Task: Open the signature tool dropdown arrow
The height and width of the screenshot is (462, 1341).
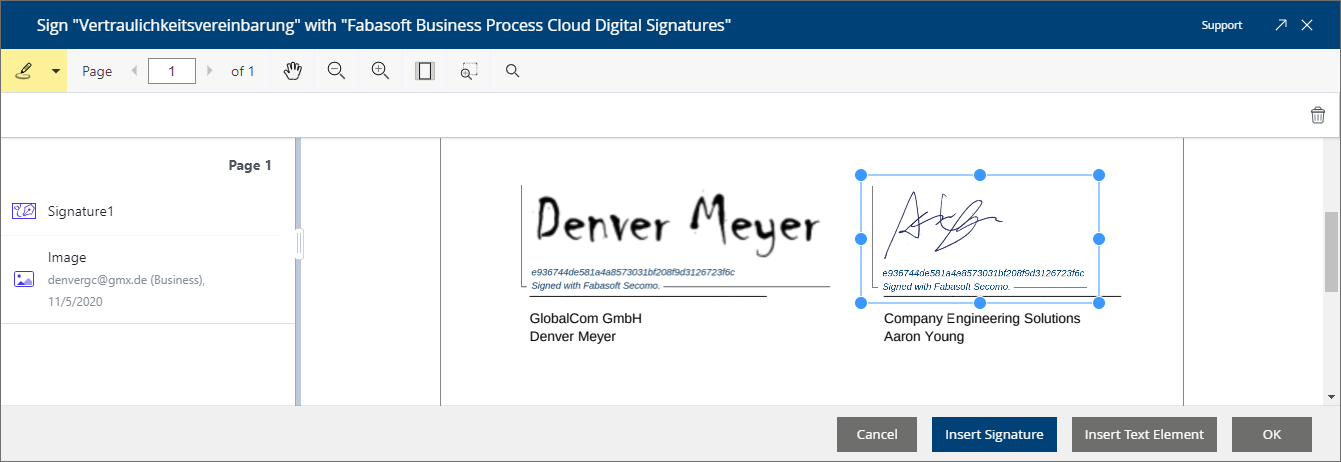Action: pos(55,71)
